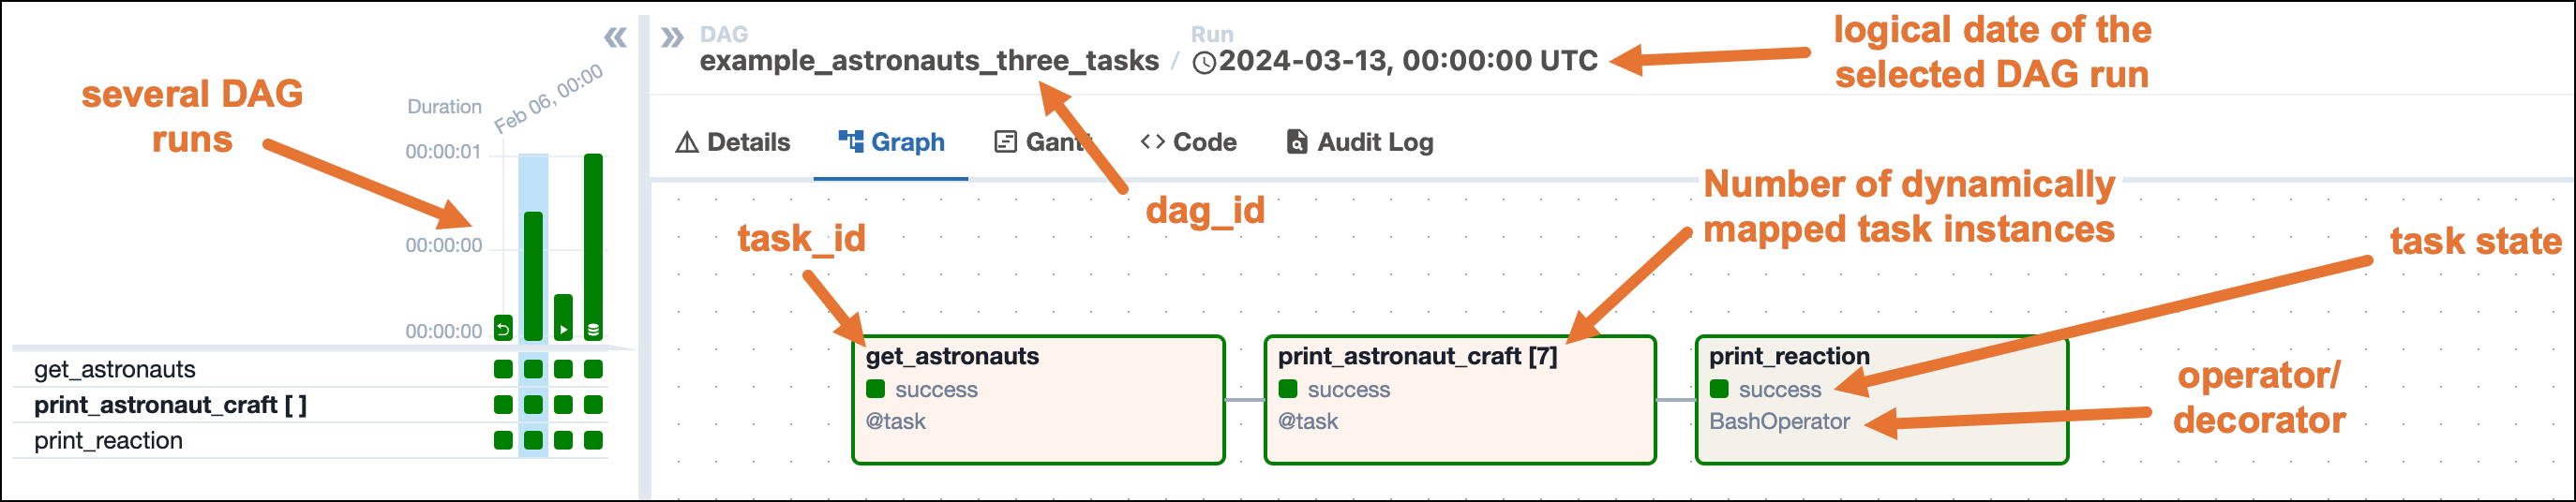The height and width of the screenshot is (502, 2576).
Task: Click the print_reaction BashOperator node
Action: pyautogui.click(x=1881, y=400)
